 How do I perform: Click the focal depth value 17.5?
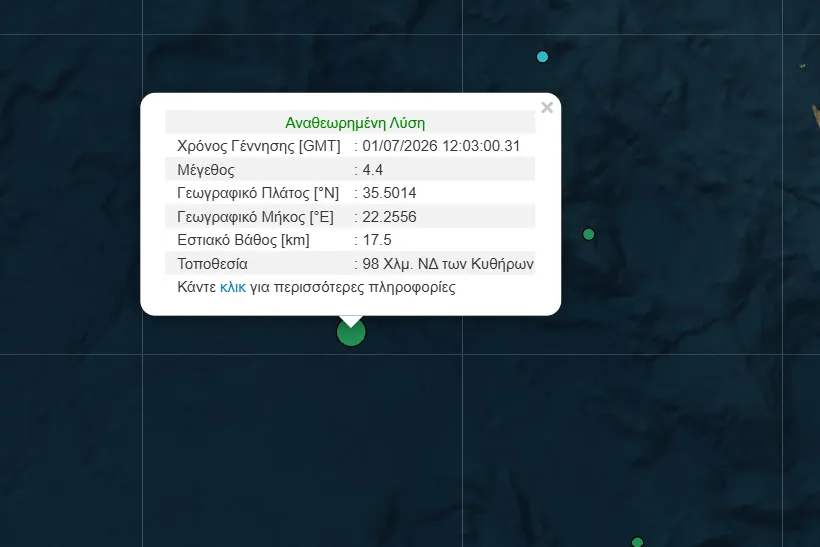click(x=377, y=240)
